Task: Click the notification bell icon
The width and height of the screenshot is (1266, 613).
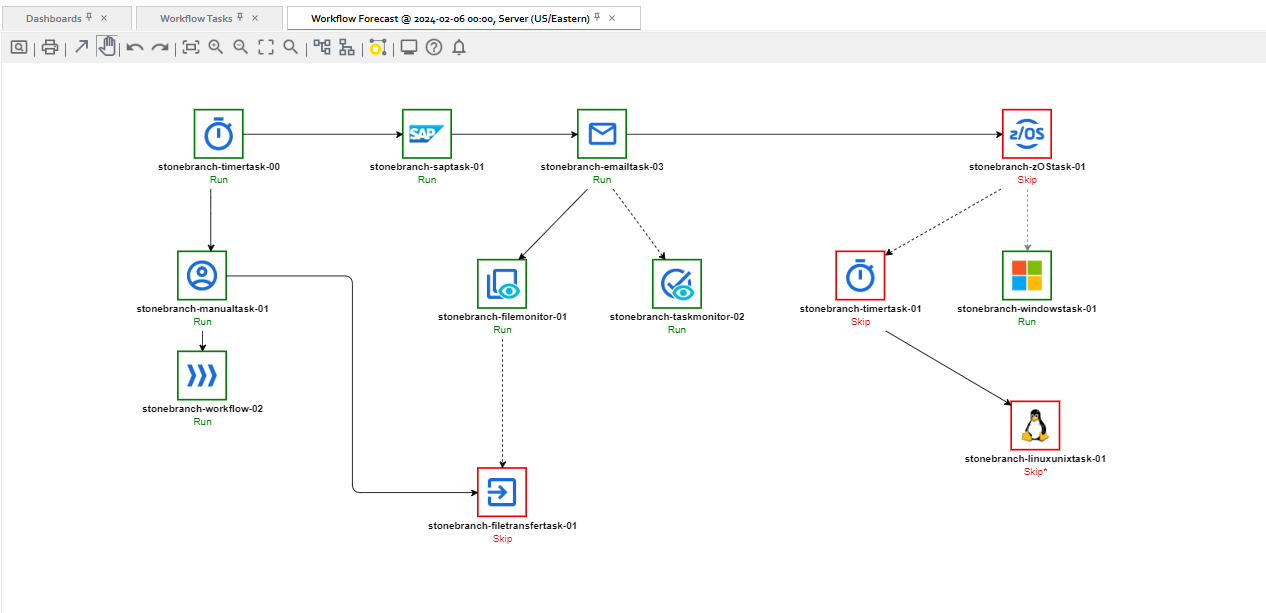Action: coord(459,47)
